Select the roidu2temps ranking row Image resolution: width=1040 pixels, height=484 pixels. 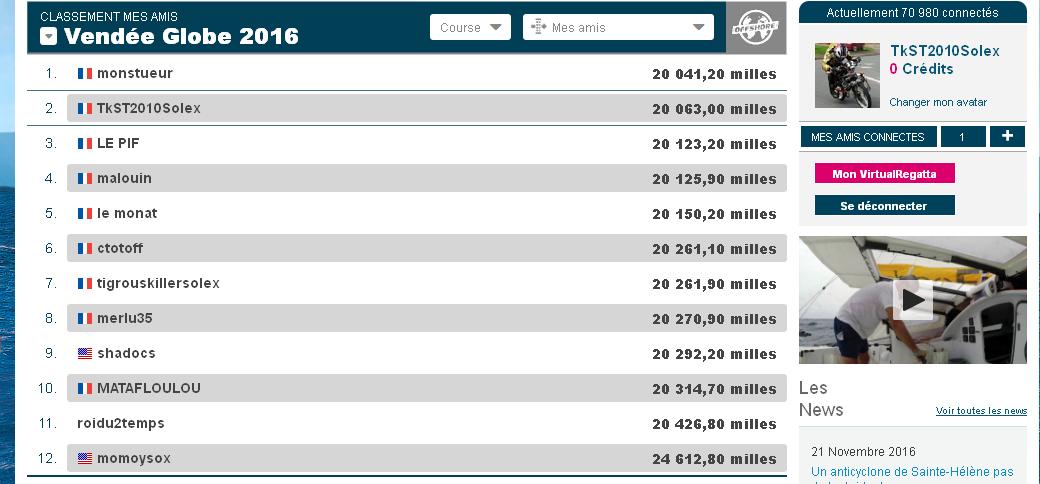pos(120,424)
